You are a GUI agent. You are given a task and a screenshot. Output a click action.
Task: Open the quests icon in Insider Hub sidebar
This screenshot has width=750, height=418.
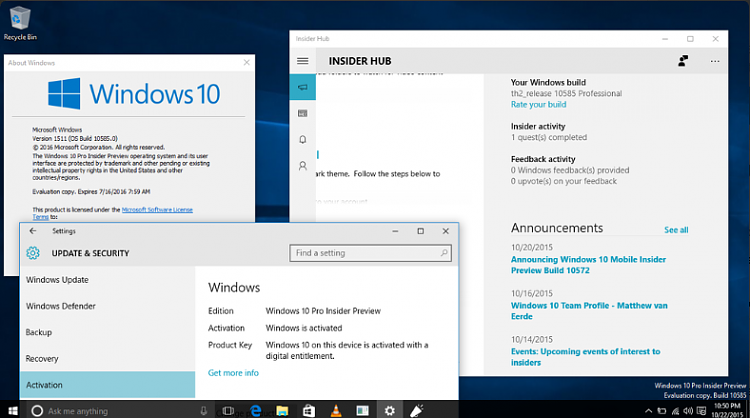click(303, 113)
